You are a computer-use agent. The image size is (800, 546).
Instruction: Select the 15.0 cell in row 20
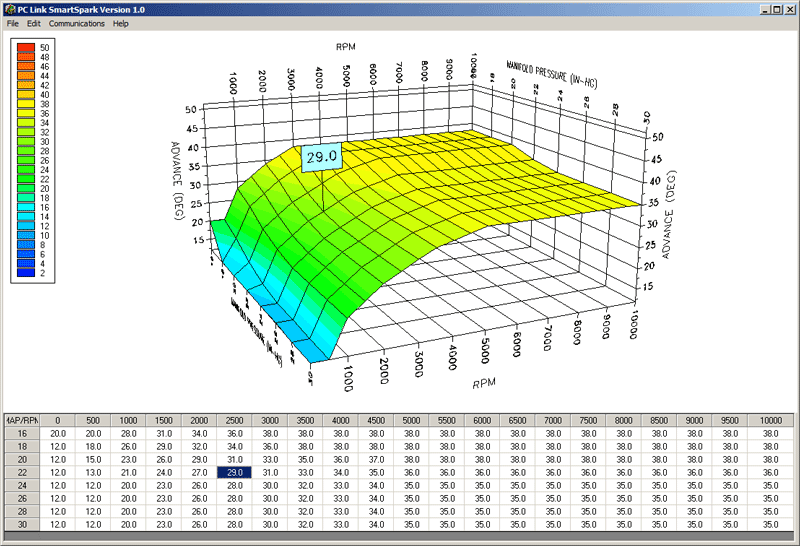point(93,459)
